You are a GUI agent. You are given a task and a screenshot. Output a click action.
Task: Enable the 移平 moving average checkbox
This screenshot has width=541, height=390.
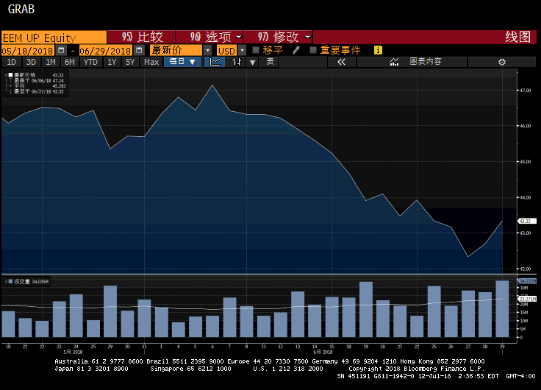(256, 50)
